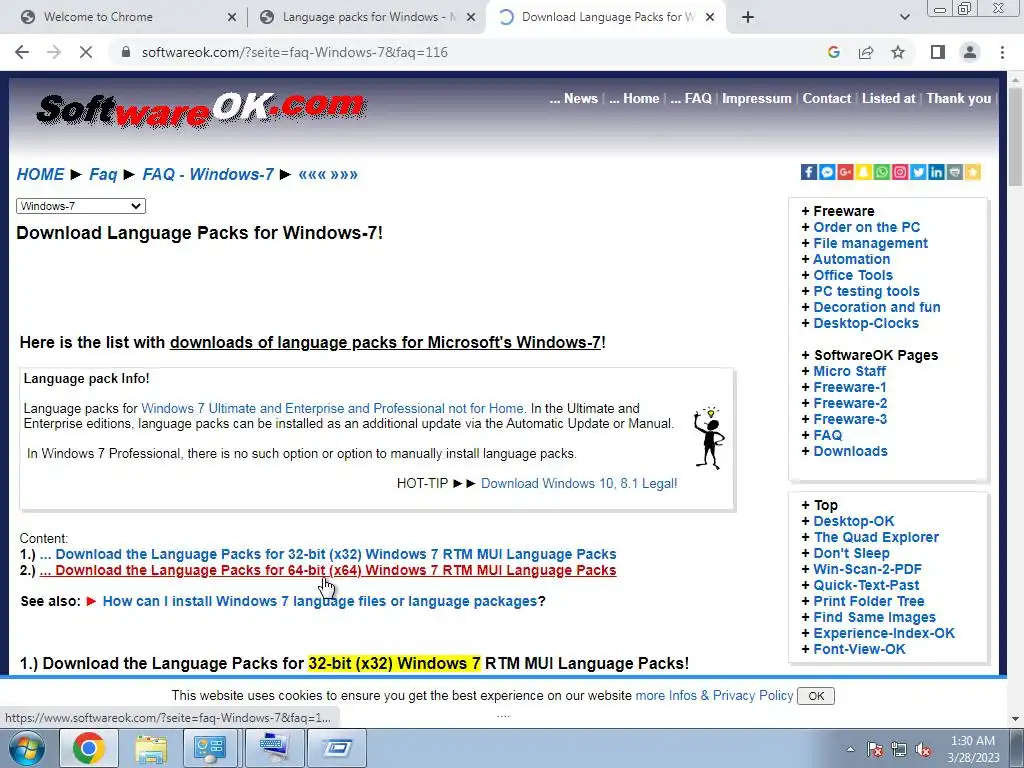Click the previous FAQ «« arrows
The height and width of the screenshot is (768, 1024).
(x=312, y=174)
